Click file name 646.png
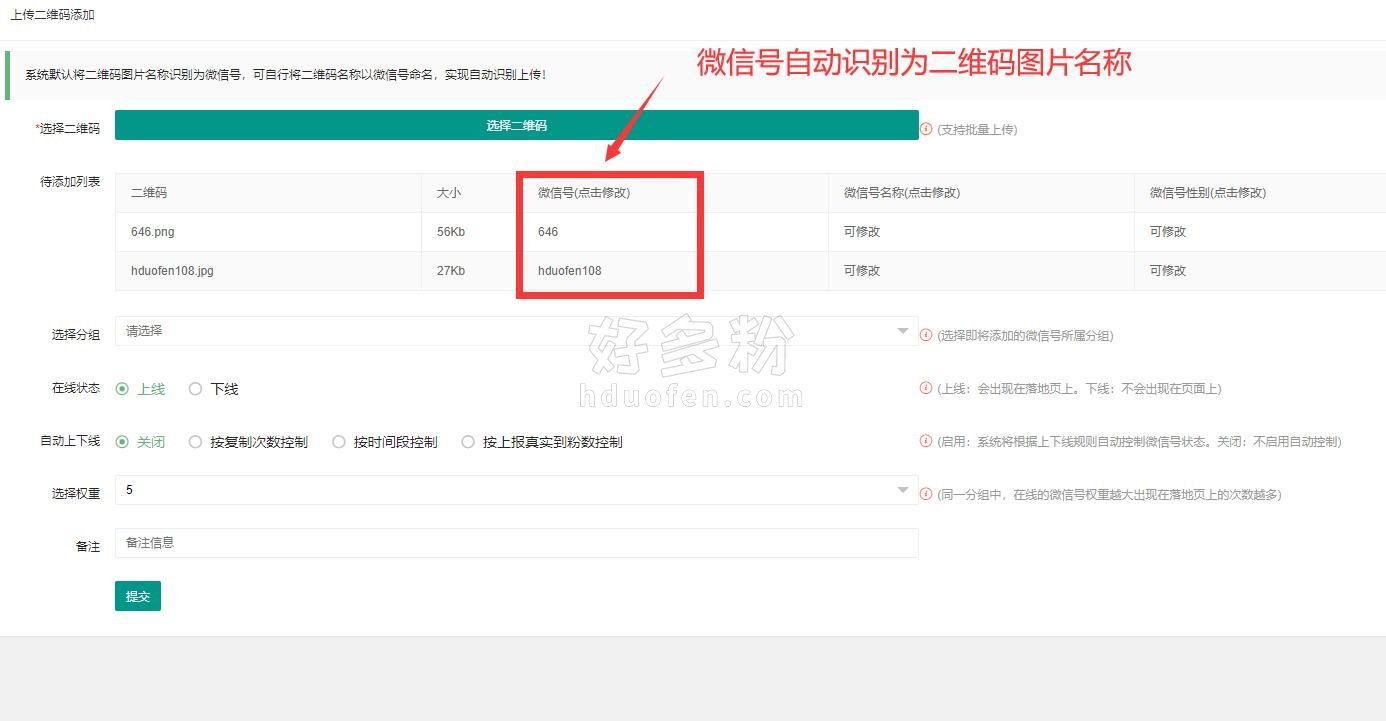Screen dimensions: 1386x721 point(153,232)
